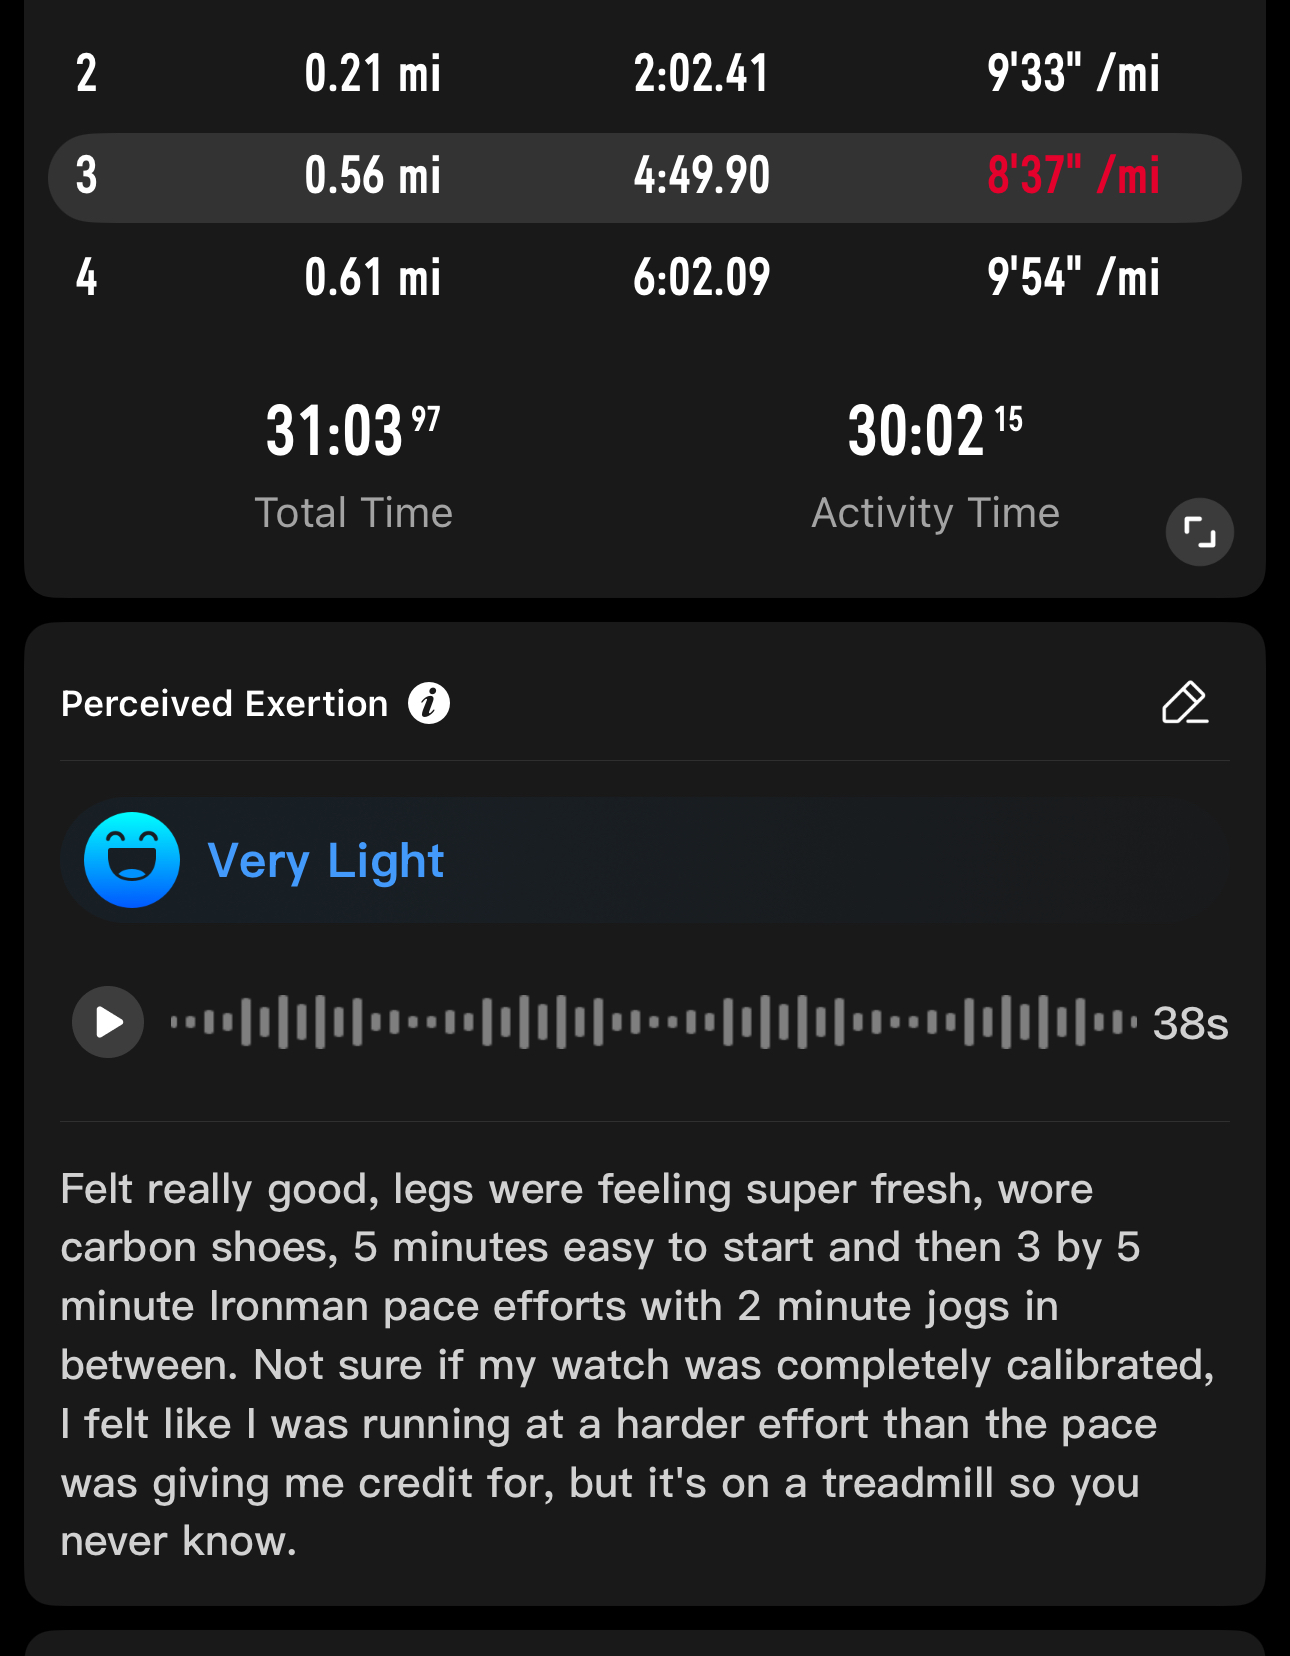Tap the edit pencil for Perceived Exertion

(x=1185, y=703)
